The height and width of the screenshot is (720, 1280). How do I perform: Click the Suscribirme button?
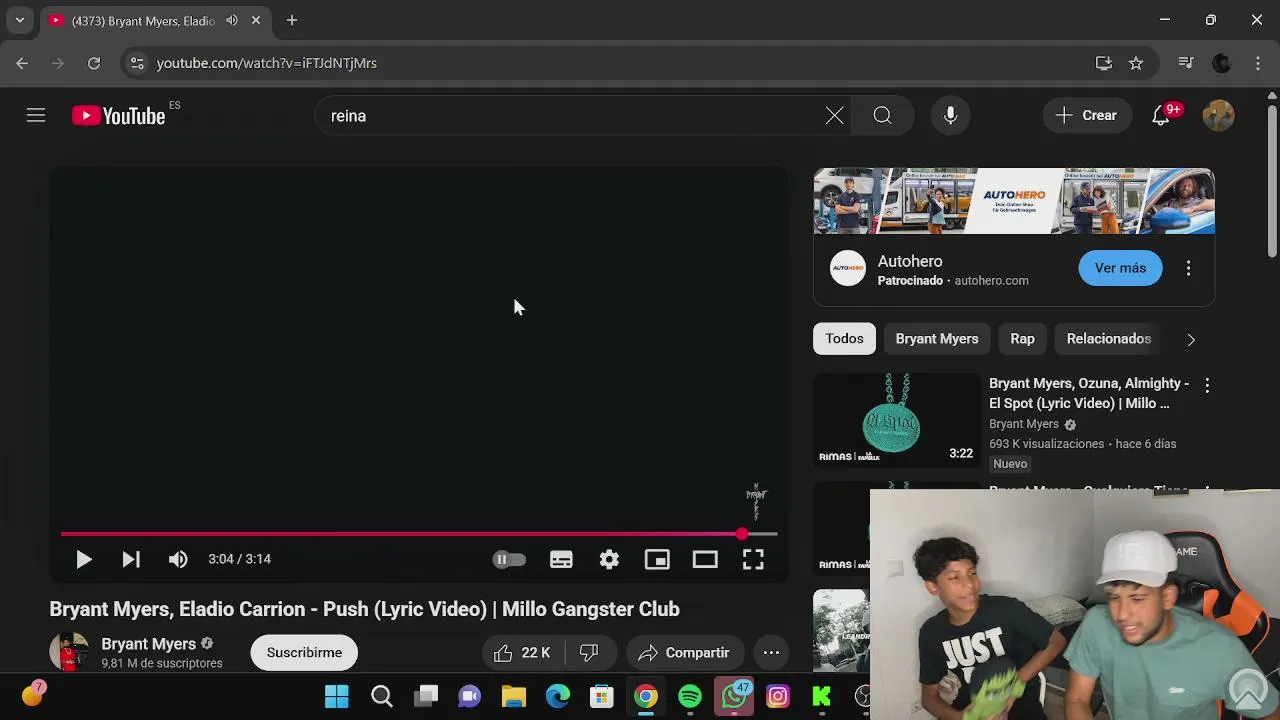[x=304, y=652]
